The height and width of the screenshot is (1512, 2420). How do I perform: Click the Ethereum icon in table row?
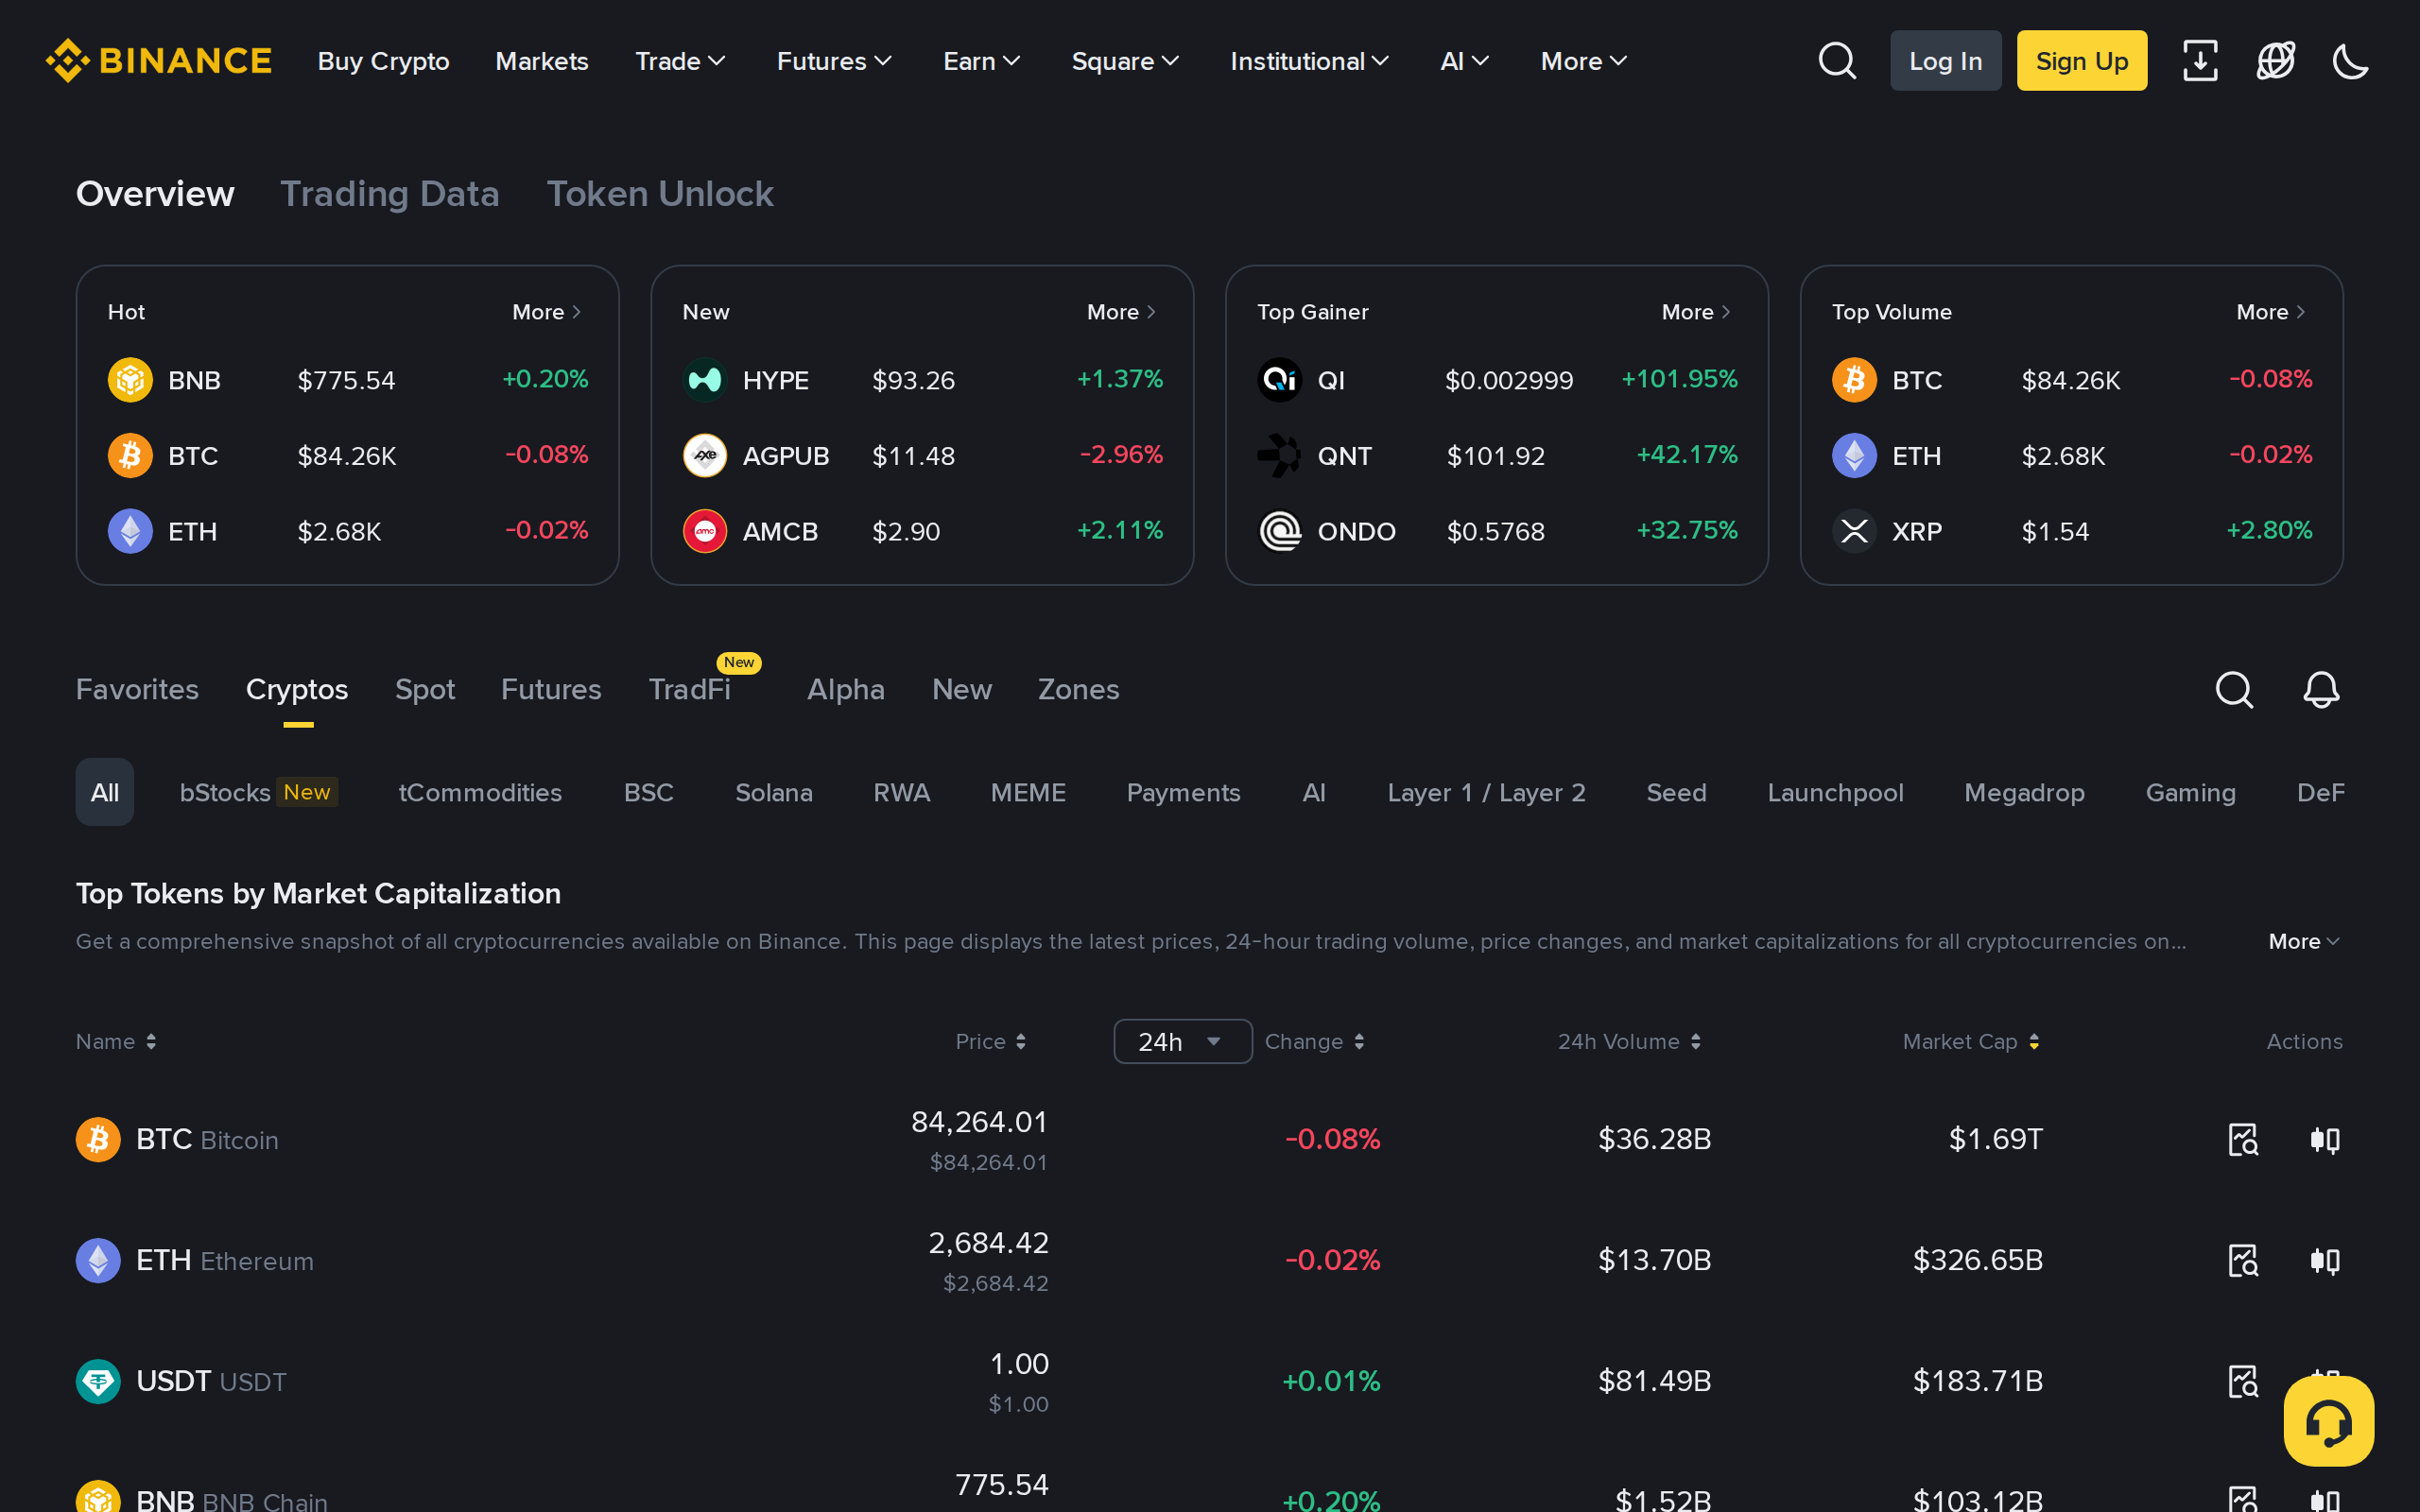tap(98, 1260)
